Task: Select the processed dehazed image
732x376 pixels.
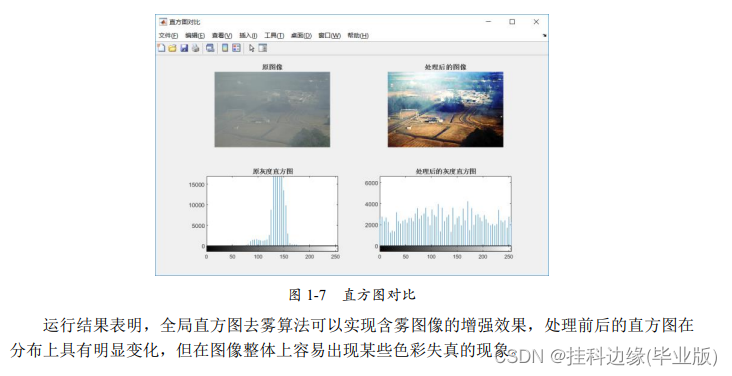Action: 445,109
